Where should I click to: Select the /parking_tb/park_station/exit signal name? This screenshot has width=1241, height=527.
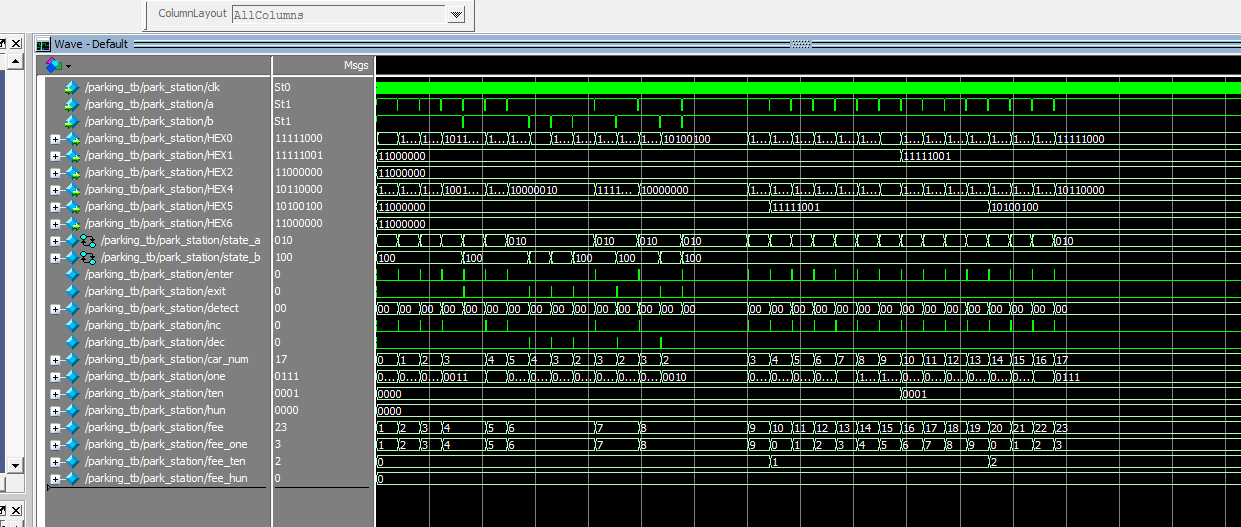pos(155,292)
